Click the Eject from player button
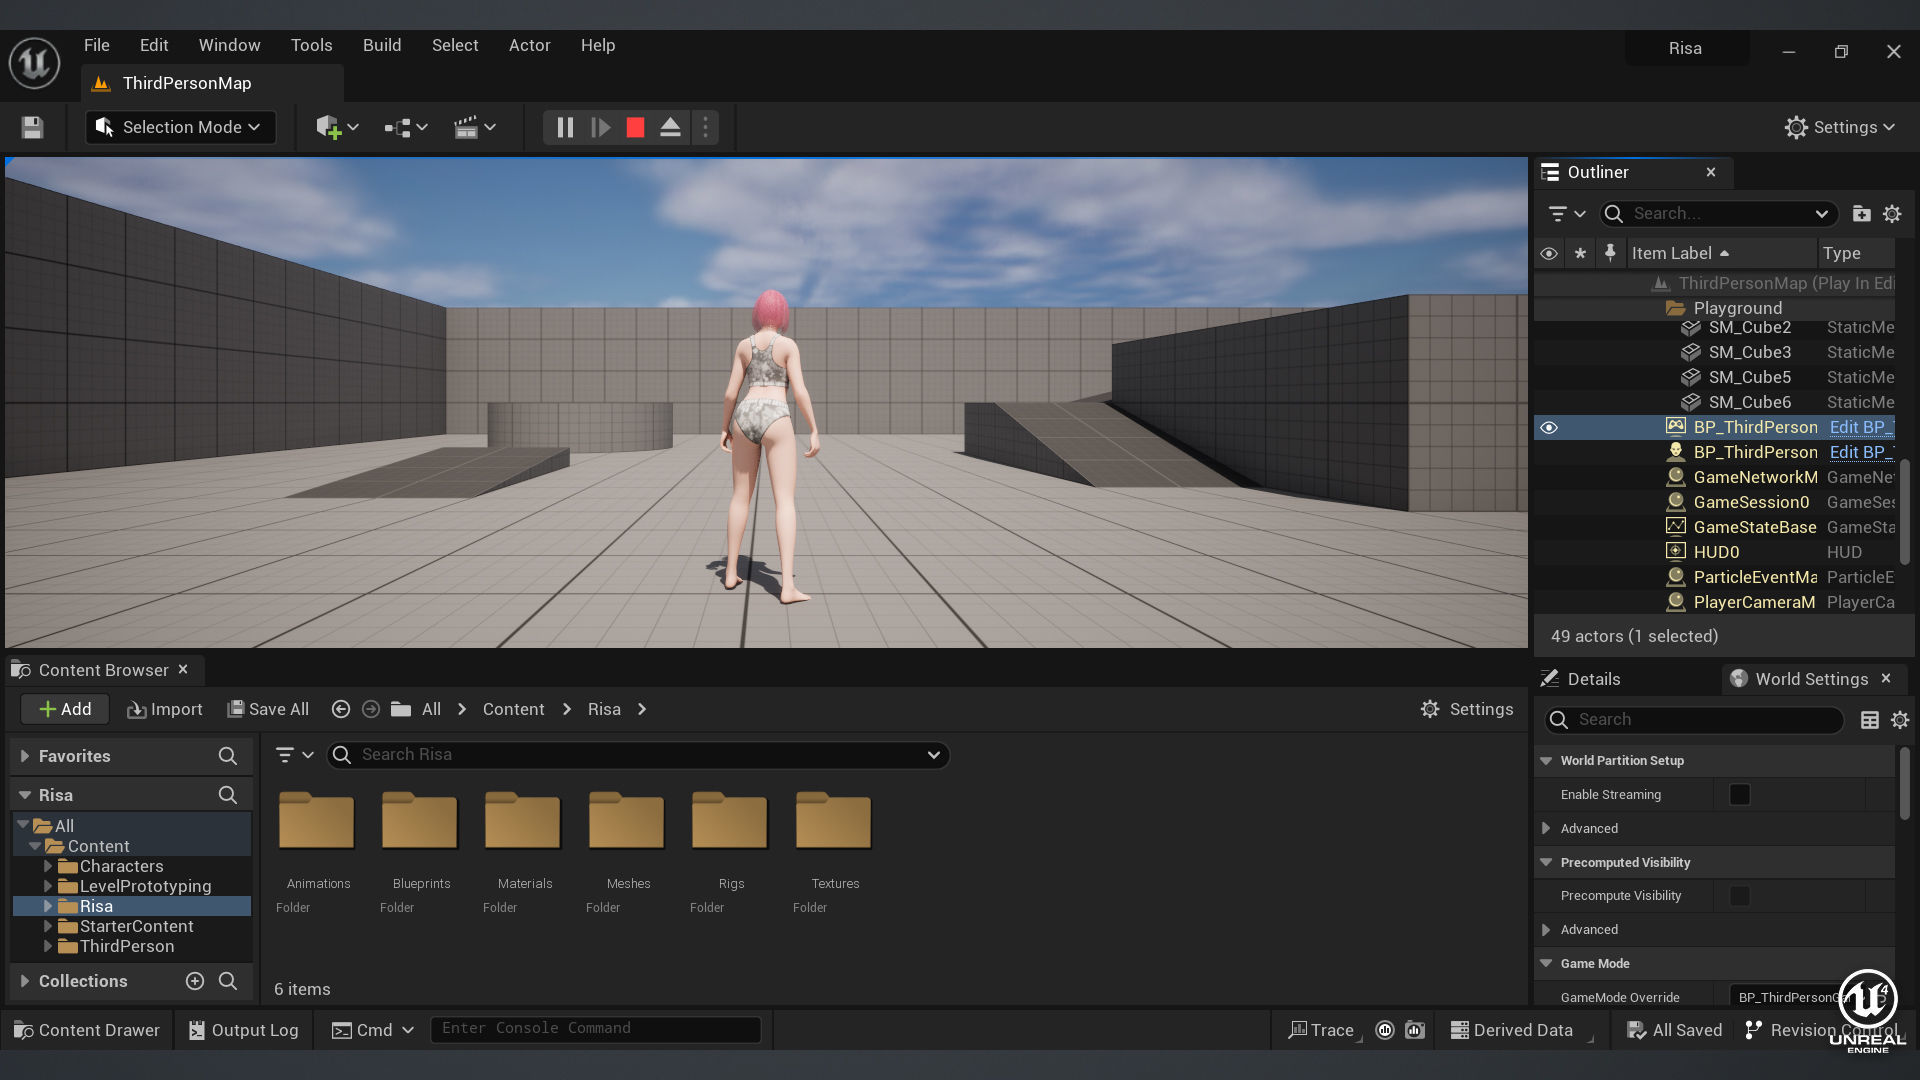Viewport: 1920px width, 1080px height. tap(670, 128)
